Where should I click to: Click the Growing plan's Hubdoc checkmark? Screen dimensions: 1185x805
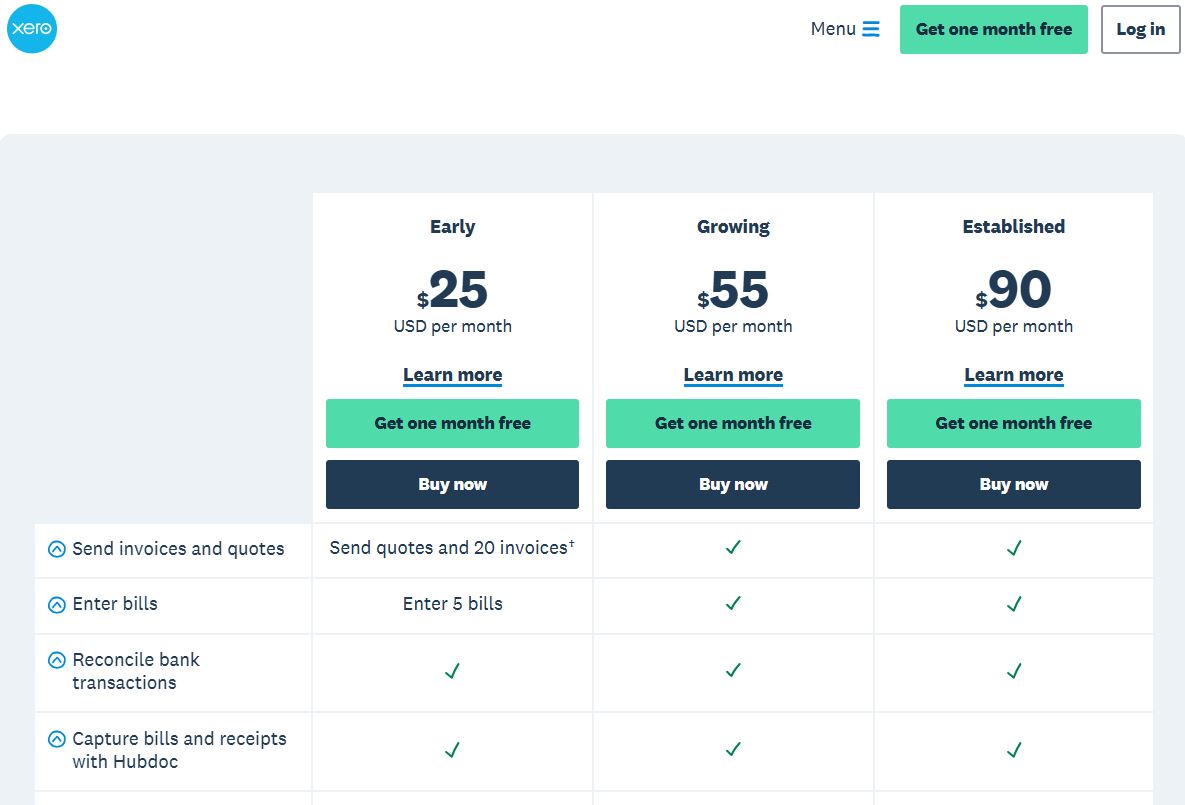click(733, 748)
